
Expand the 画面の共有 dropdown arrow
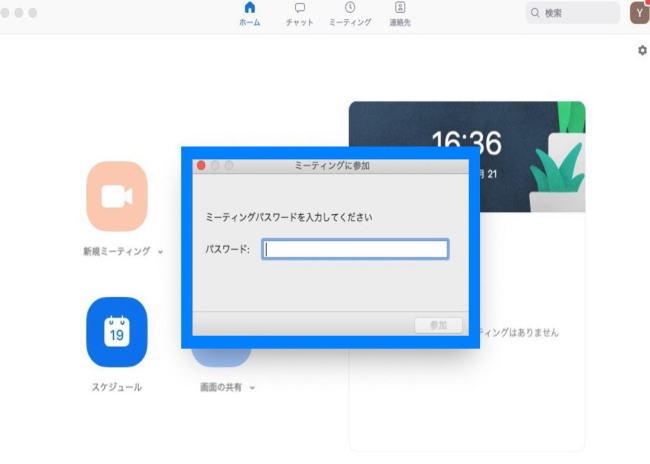[252, 388]
